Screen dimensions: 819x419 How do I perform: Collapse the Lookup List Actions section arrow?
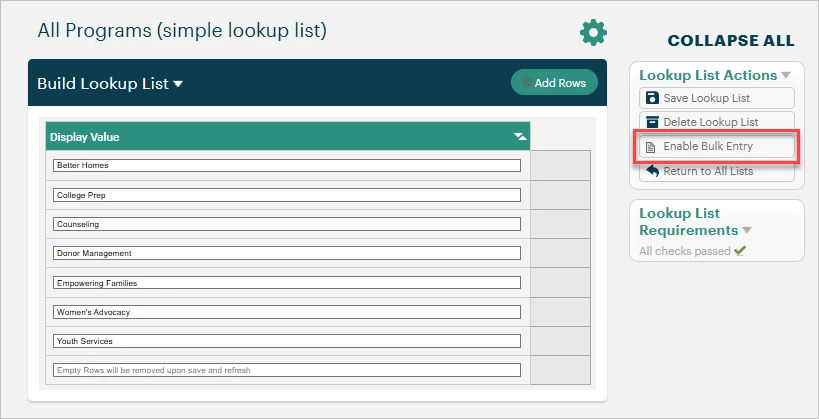pos(786,76)
